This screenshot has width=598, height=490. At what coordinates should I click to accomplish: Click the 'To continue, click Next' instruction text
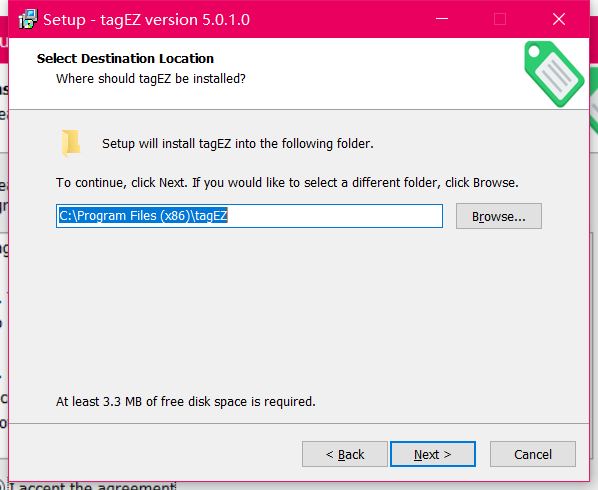[x=287, y=183]
